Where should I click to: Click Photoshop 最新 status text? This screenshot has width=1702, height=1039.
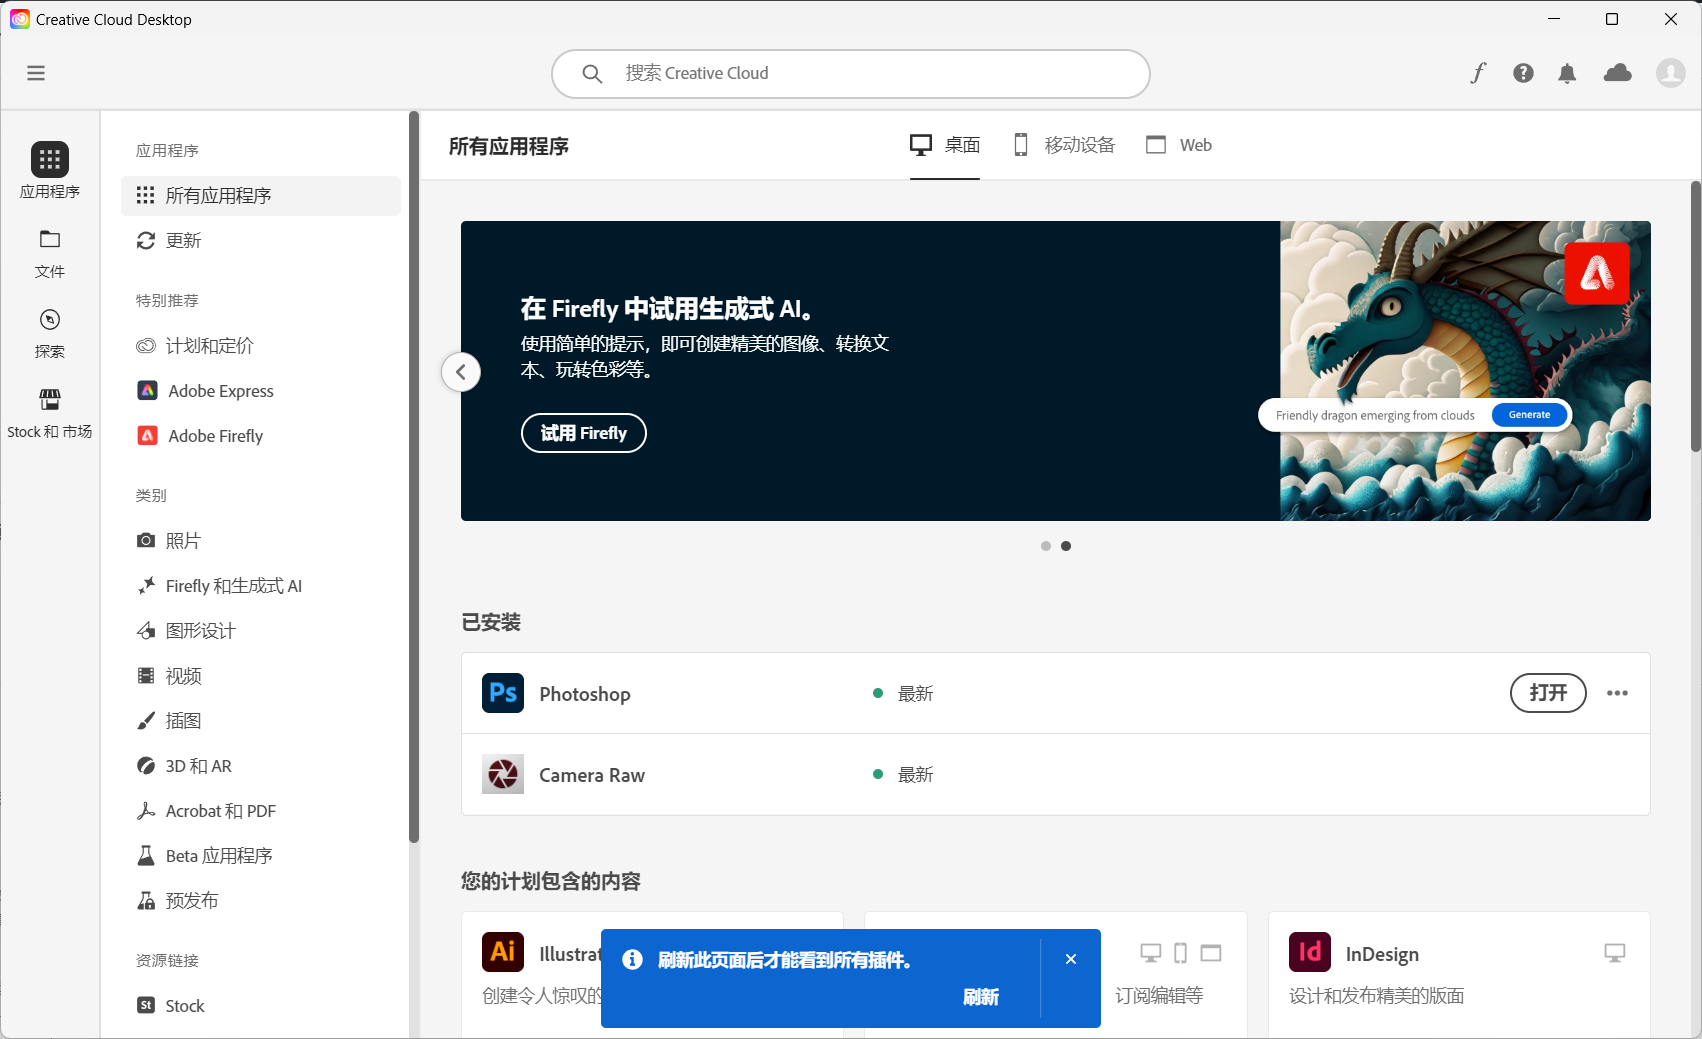pos(915,694)
